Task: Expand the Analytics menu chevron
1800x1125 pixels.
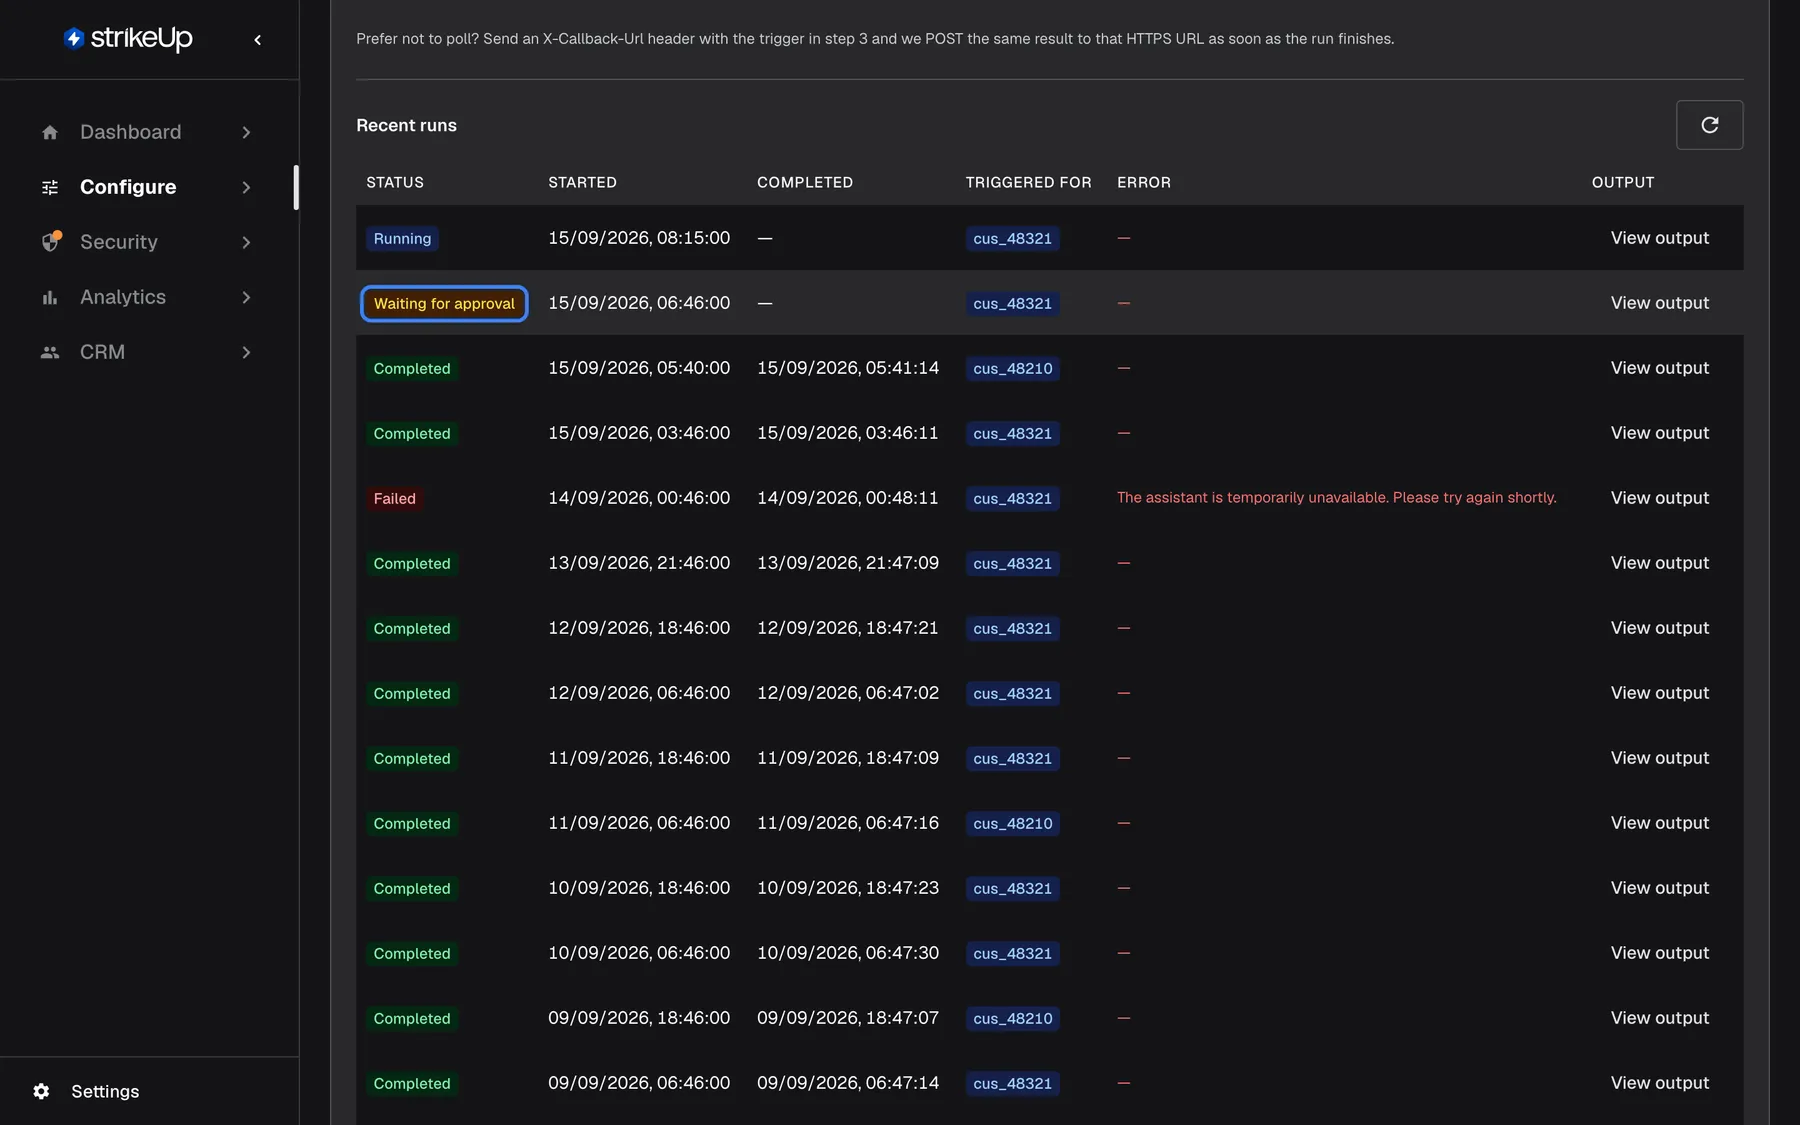Action: coord(246,297)
